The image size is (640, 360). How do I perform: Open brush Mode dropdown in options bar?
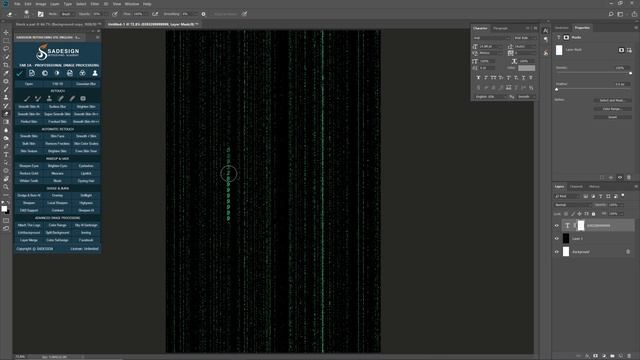click(68, 14)
